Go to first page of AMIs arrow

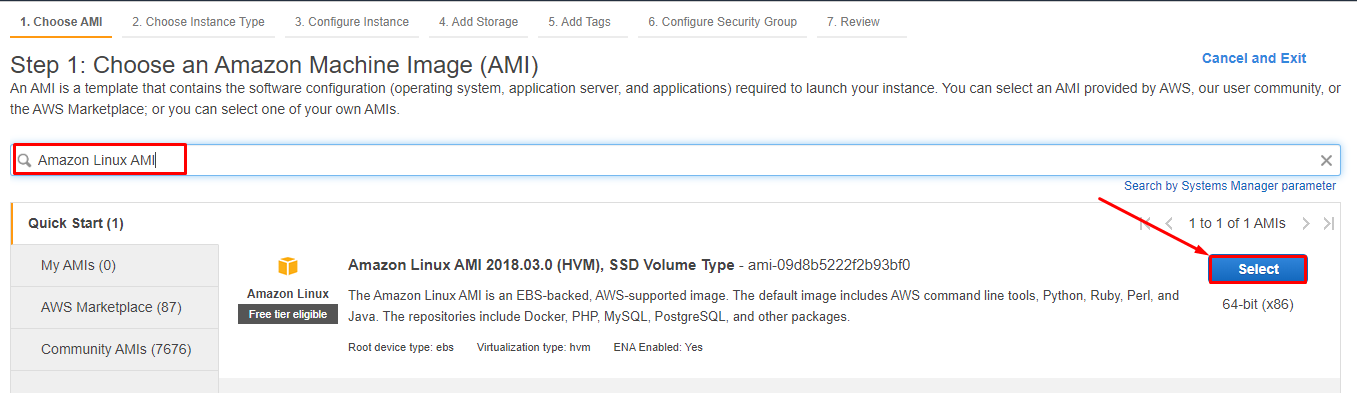pyautogui.click(x=1146, y=223)
